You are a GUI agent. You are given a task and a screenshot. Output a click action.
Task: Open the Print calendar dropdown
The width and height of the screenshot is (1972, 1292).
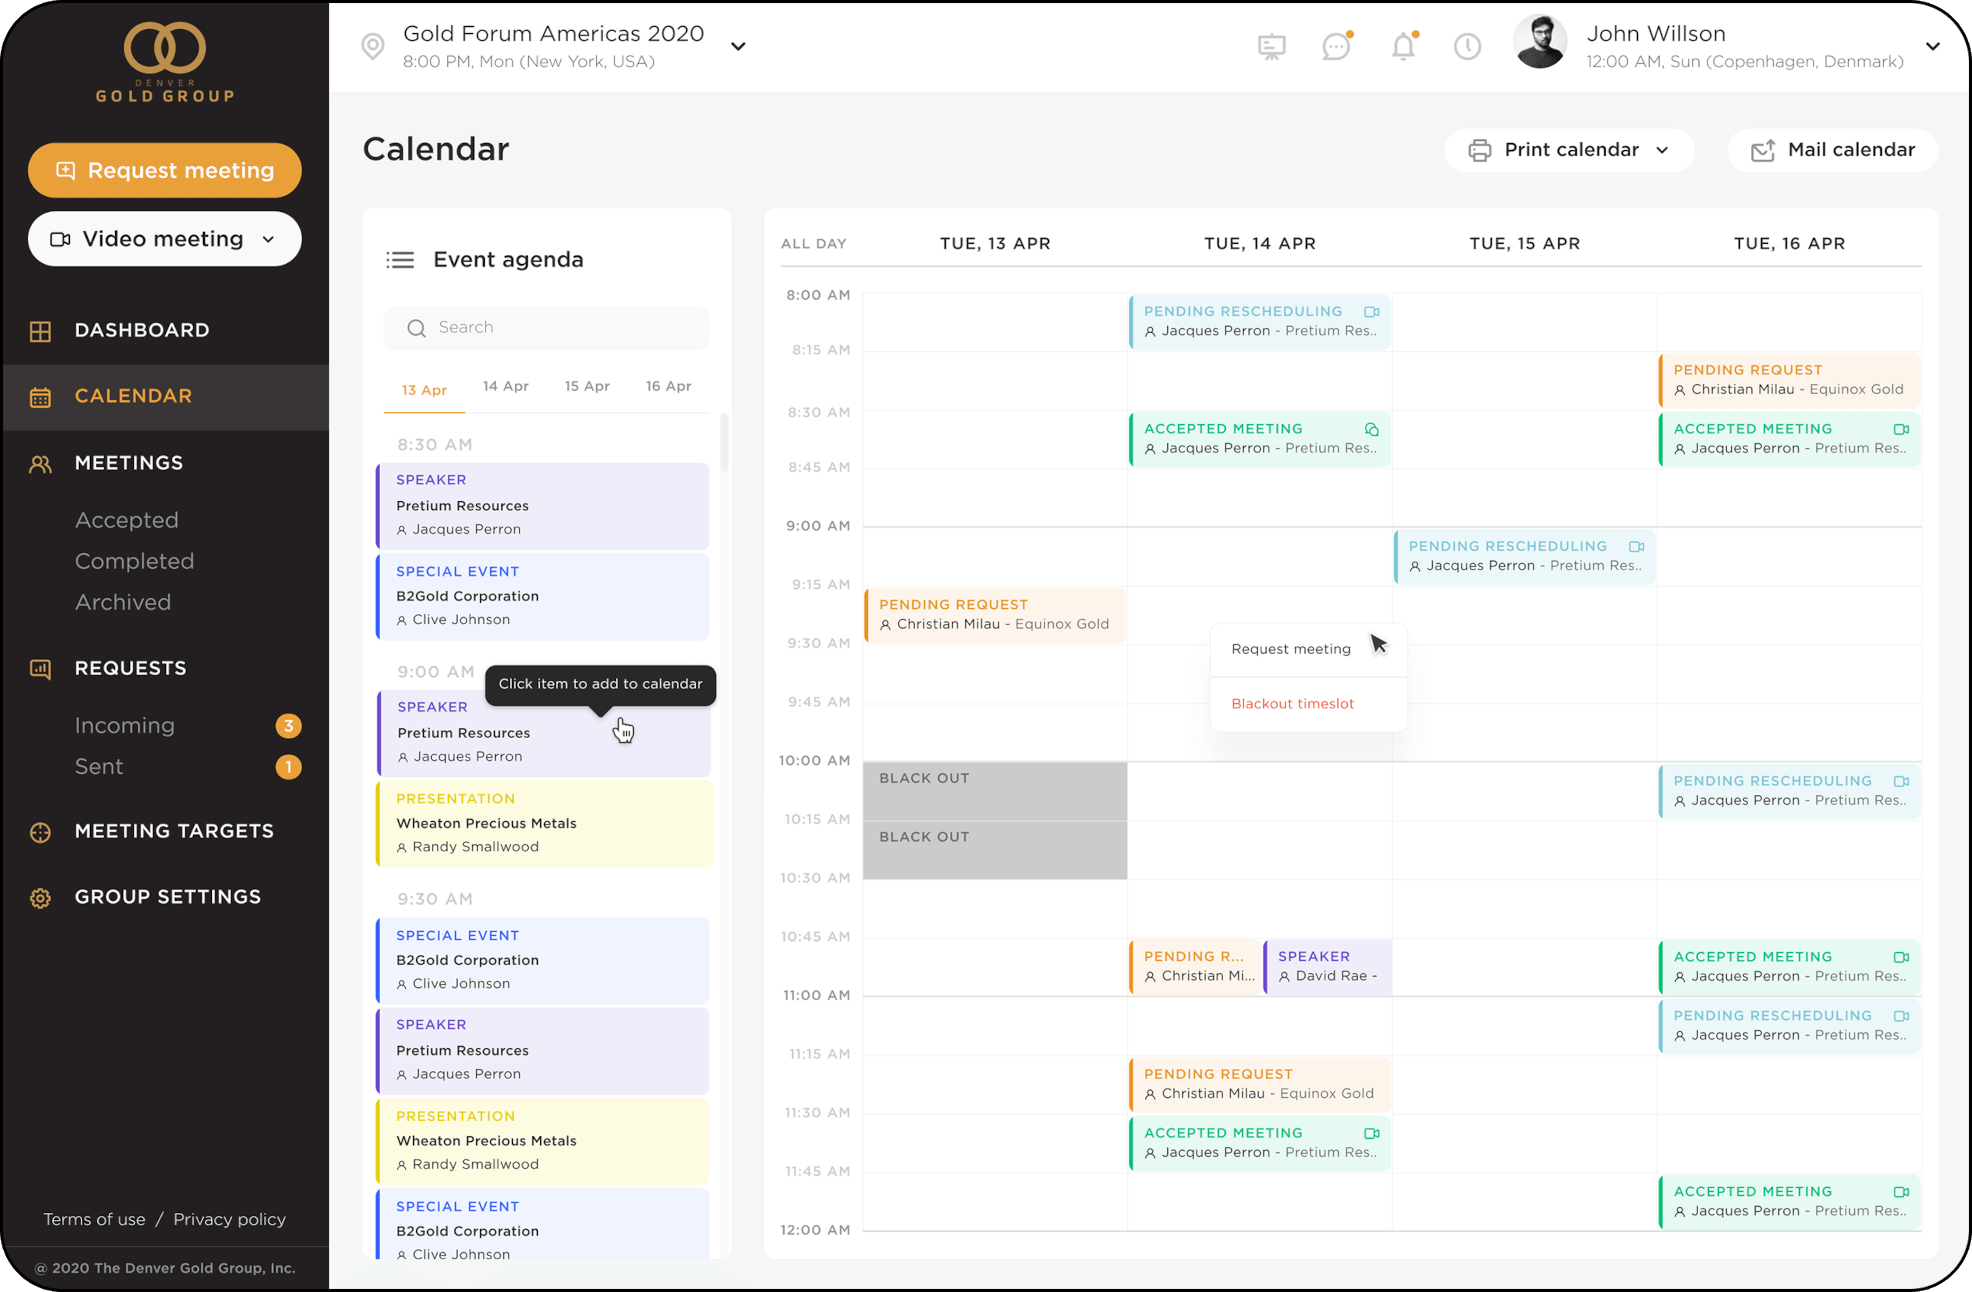[x=1568, y=150]
